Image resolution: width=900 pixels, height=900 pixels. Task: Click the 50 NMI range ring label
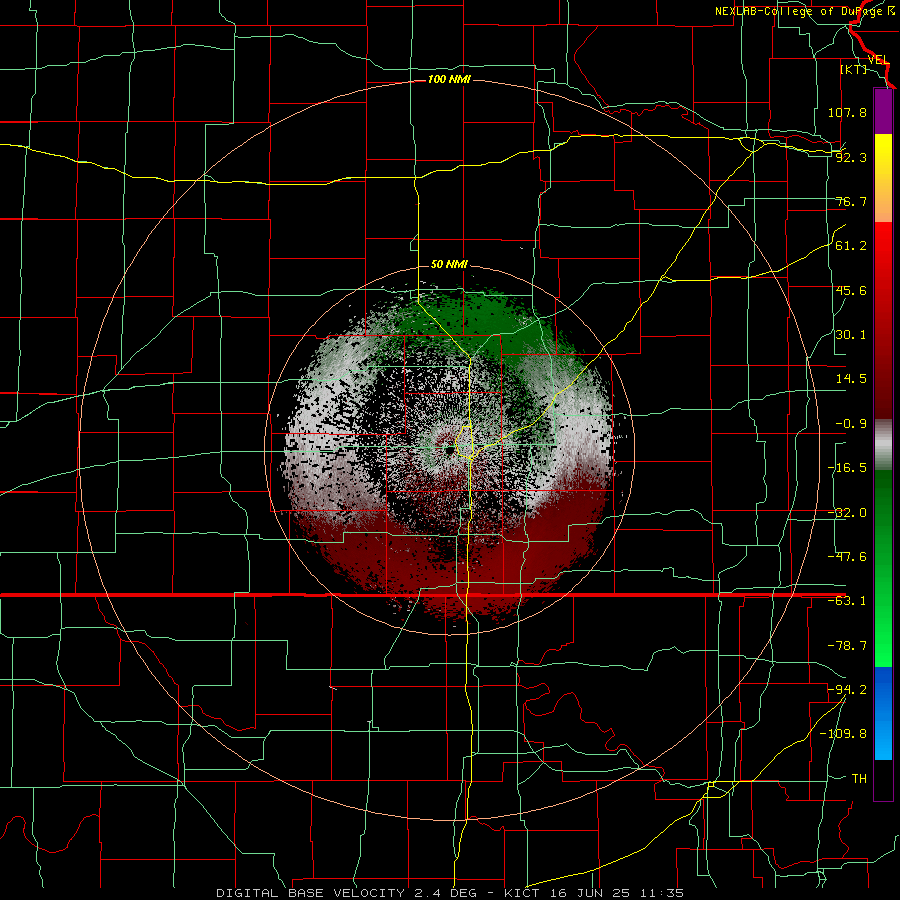(449, 264)
